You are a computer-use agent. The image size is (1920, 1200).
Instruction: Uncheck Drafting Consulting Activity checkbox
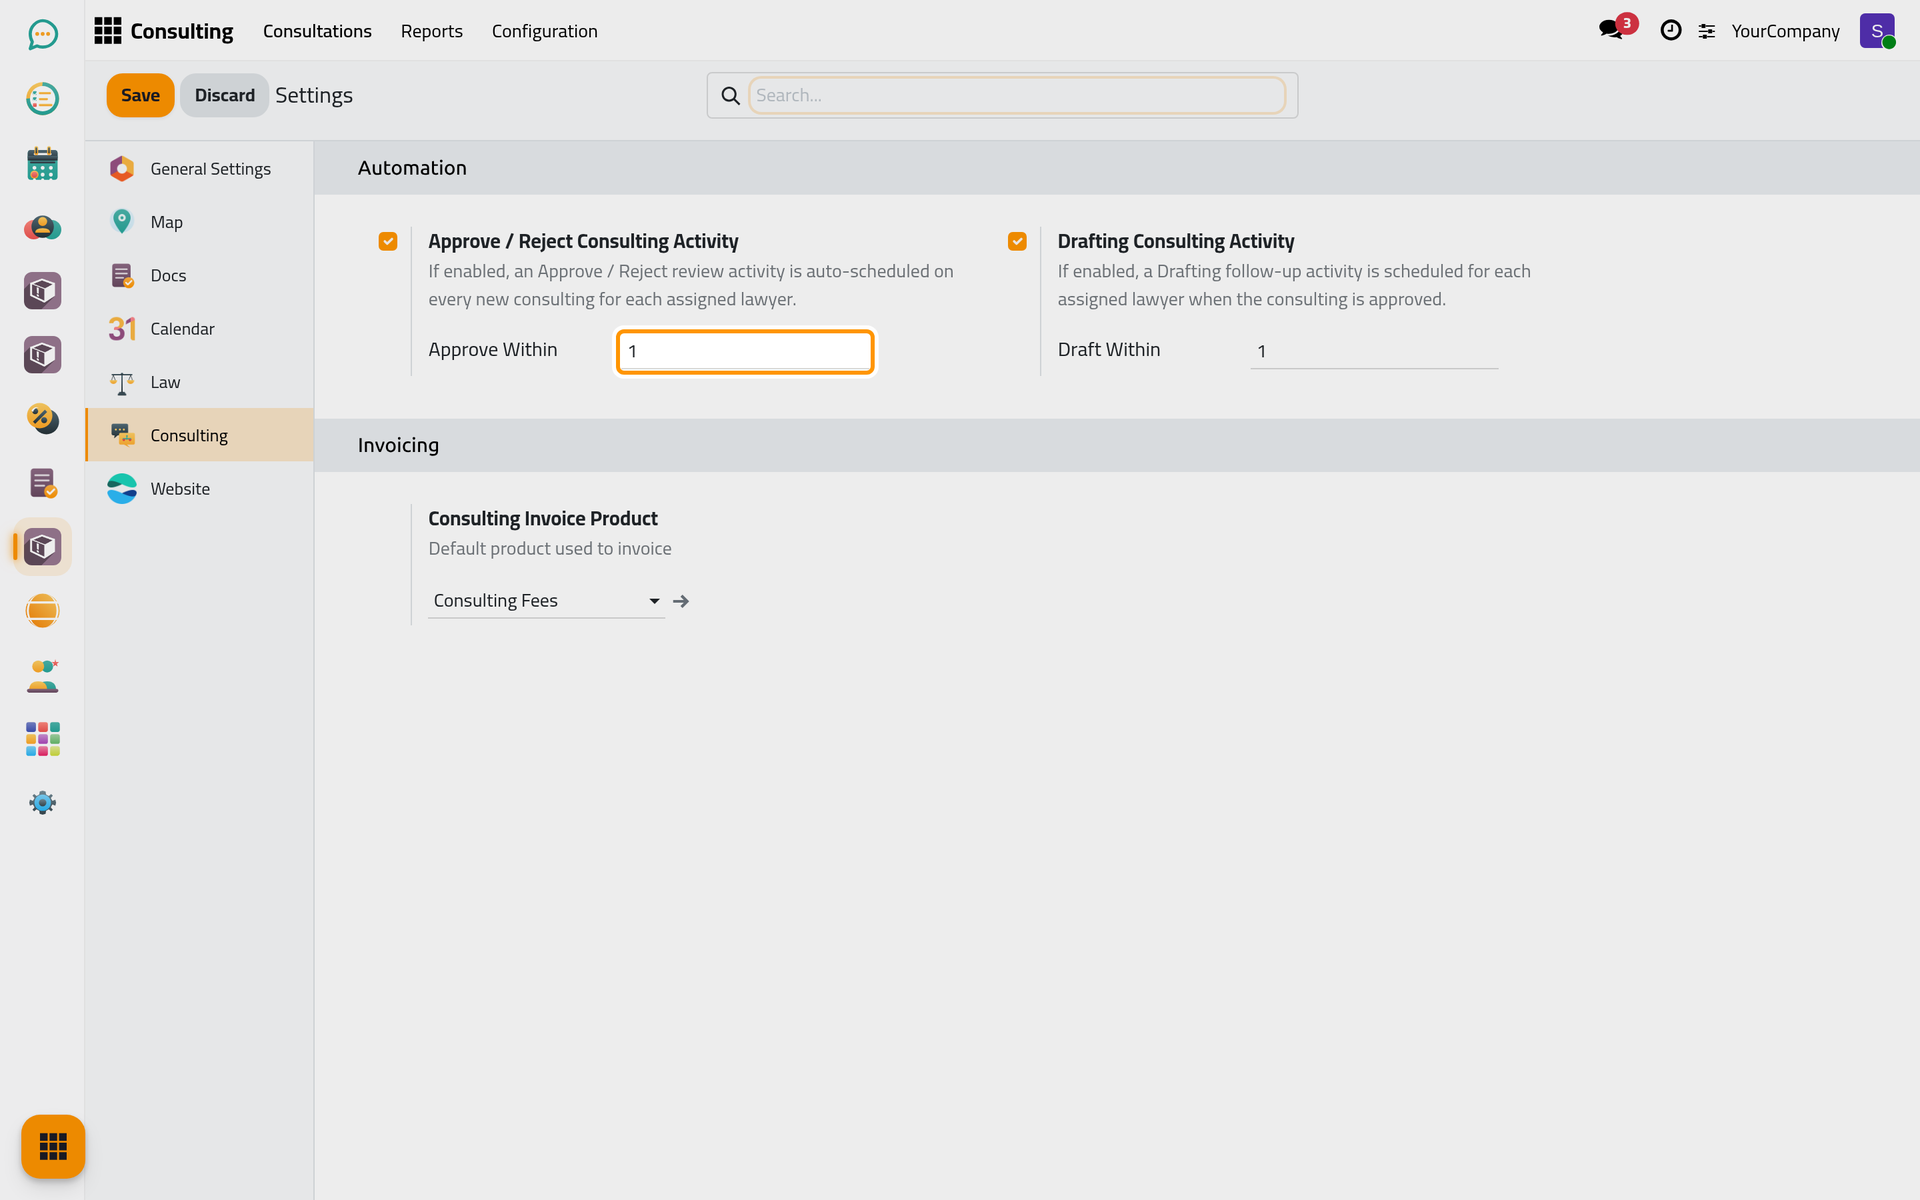(x=1017, y=241)
